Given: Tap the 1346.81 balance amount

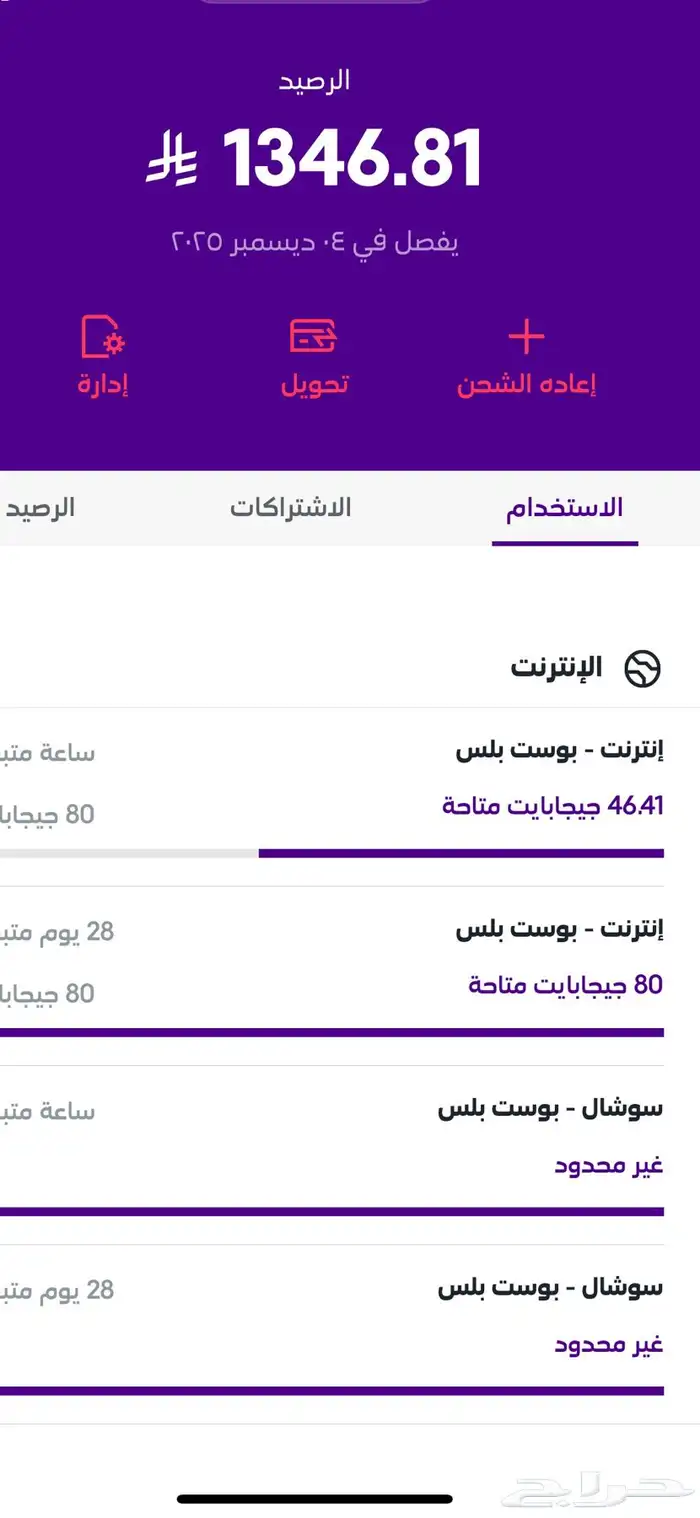Looking at the screenshot, I should 352,159.
